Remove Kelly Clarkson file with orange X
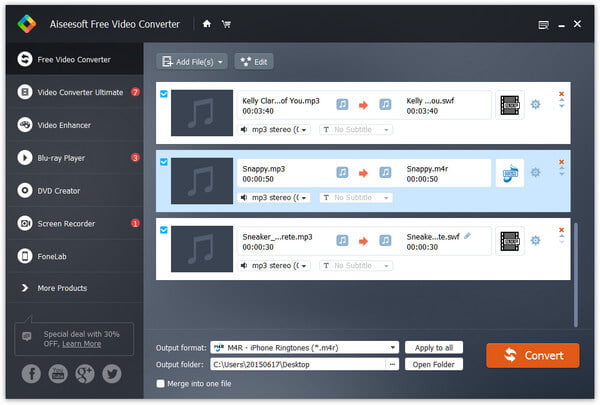 [561, 94]
